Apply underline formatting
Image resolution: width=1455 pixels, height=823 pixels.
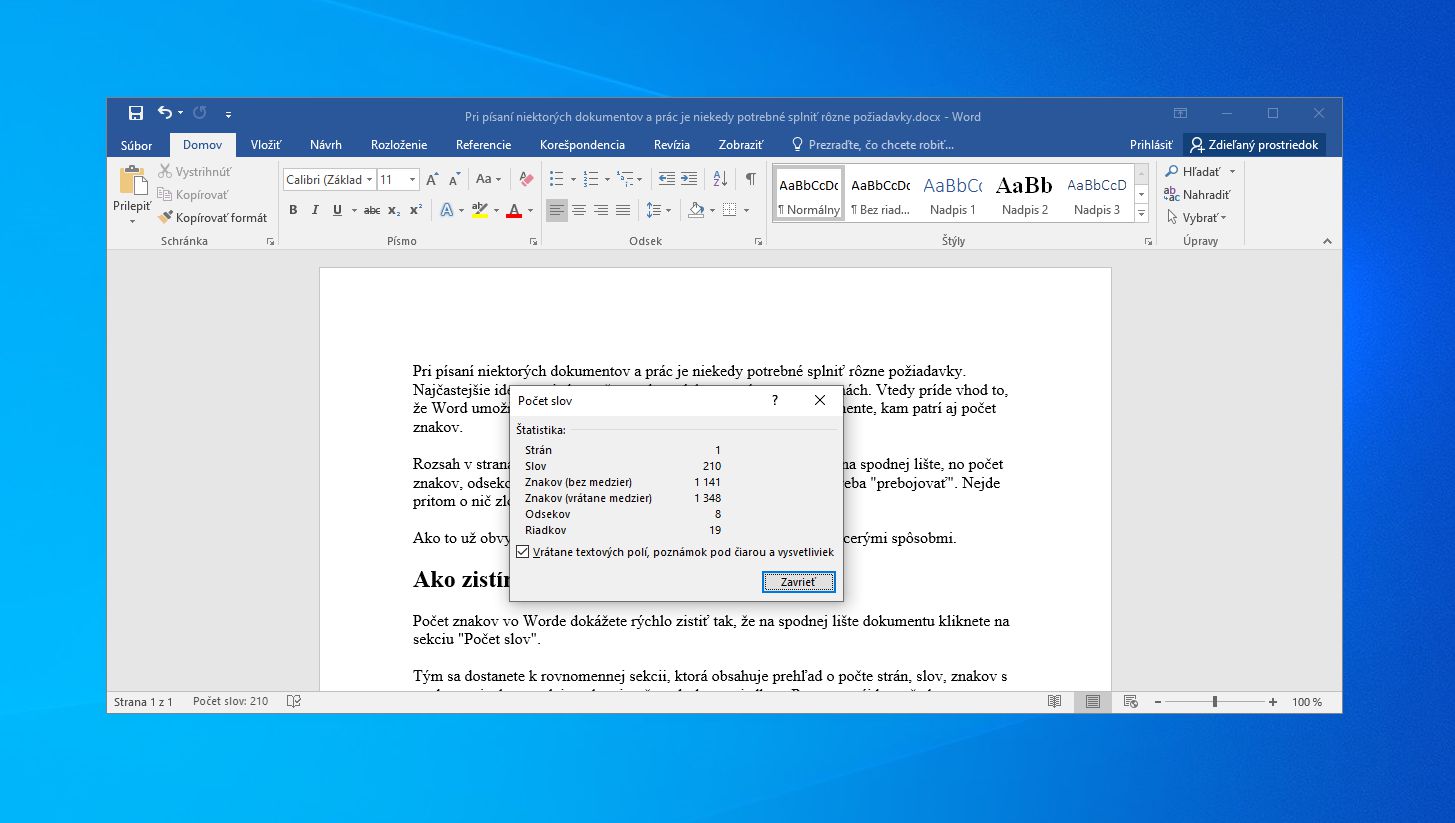click(337, 210)
